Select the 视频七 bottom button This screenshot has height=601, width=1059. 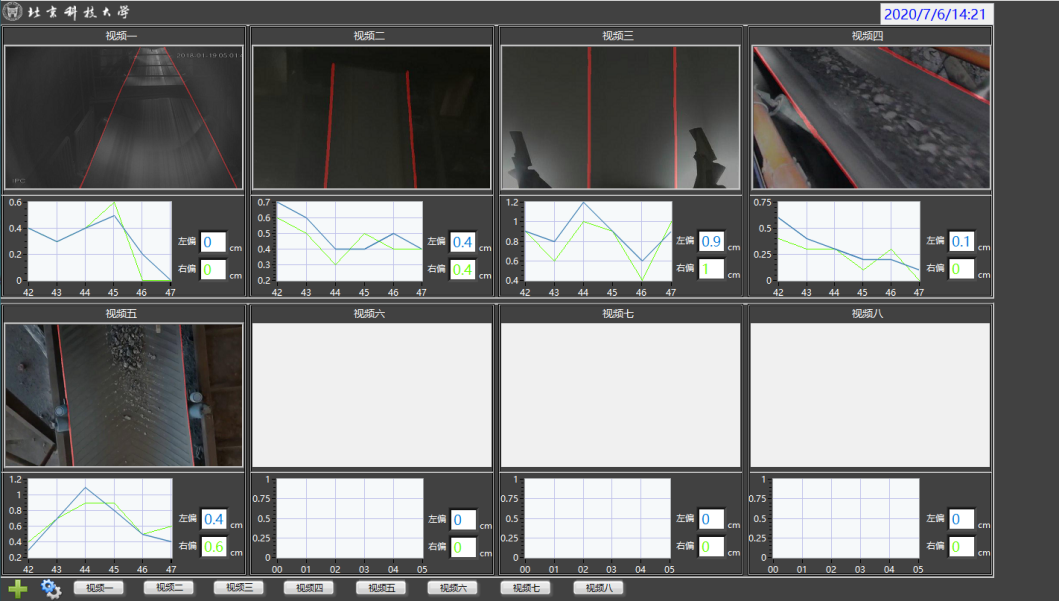coord(525,588)
